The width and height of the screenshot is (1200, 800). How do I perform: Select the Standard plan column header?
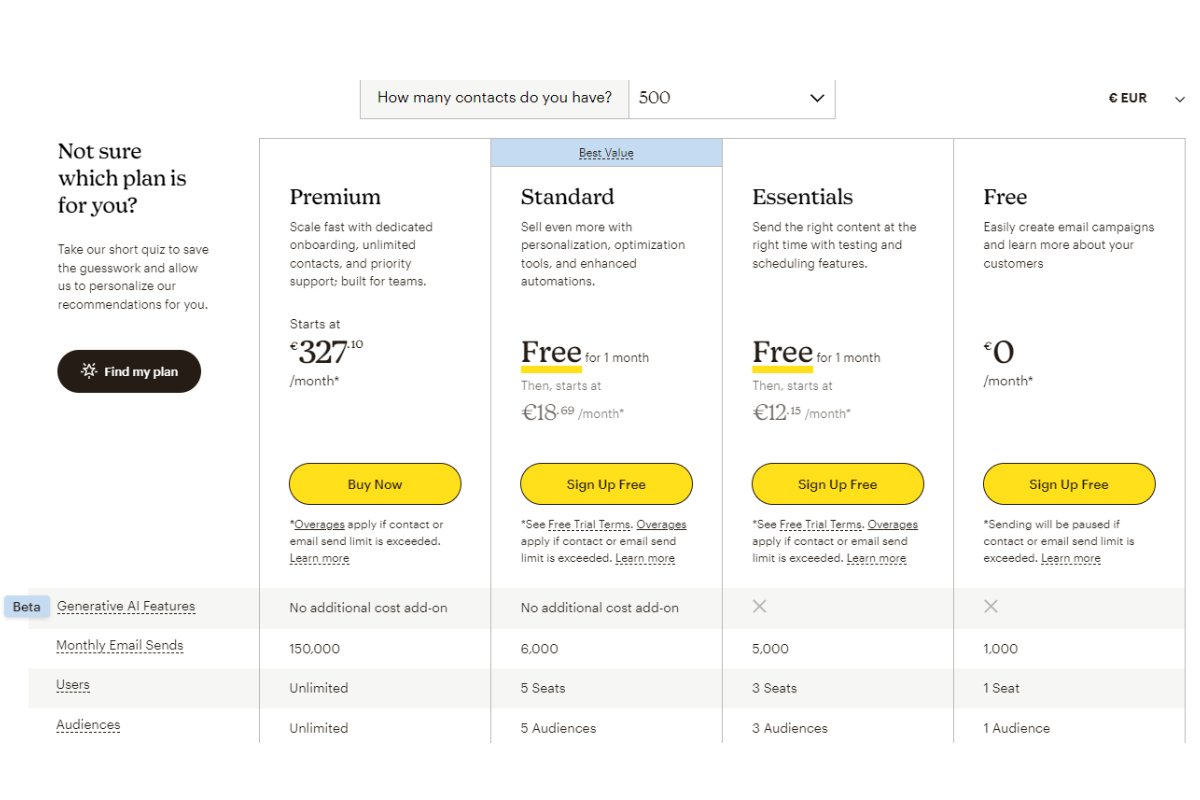(567, 197)
